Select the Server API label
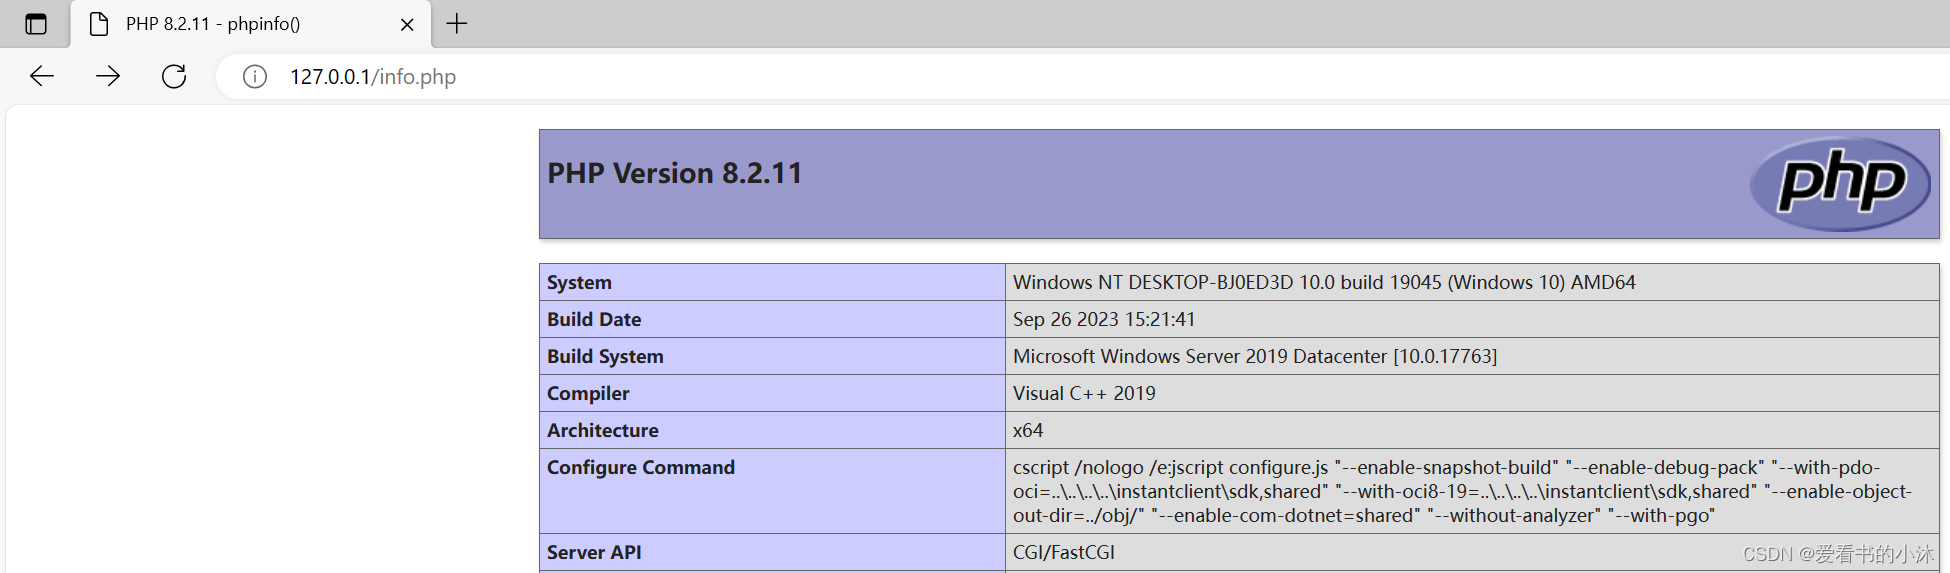The width and height of the screenshot is (1950, 573). point(594,553)
